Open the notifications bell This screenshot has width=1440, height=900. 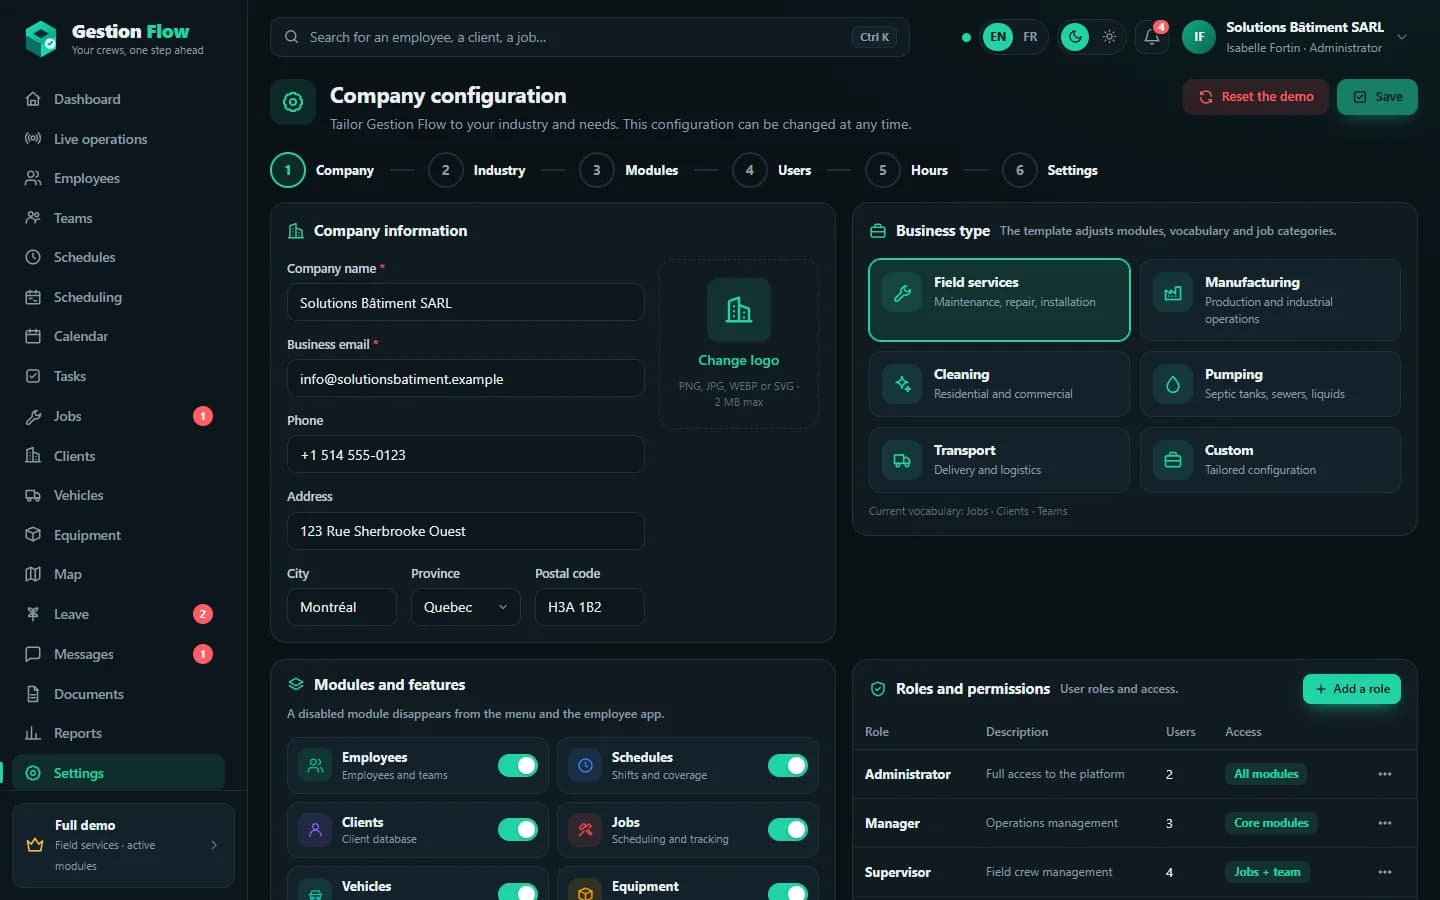tap(1152, 37)
